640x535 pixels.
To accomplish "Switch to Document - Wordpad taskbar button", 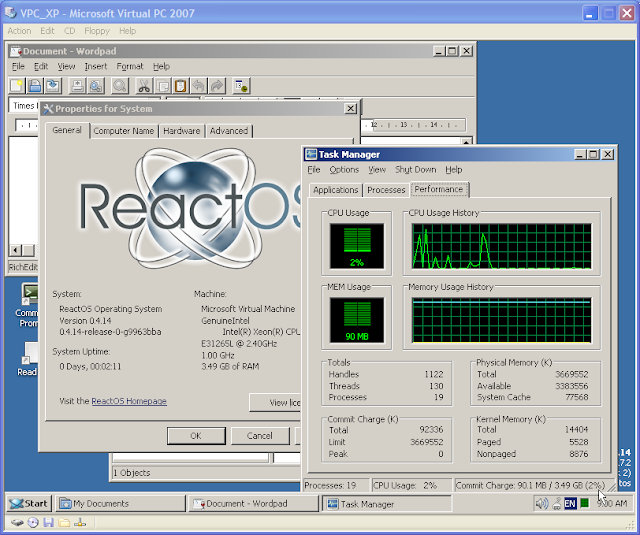I will click(253, 504).
